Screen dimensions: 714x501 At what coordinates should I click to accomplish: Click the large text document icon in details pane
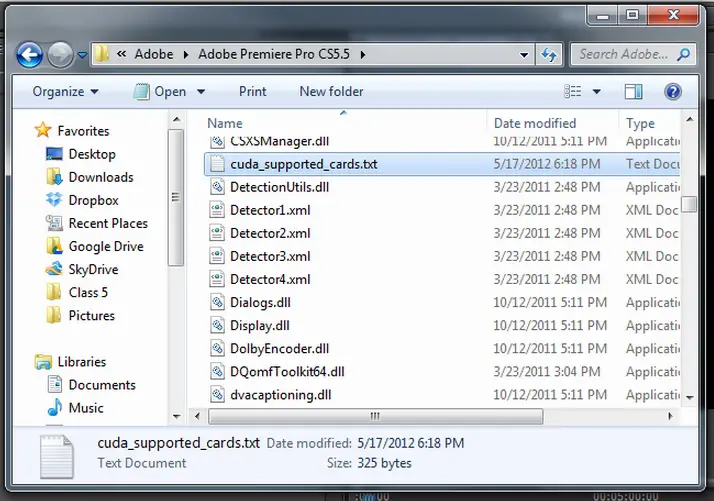point(56,457)
